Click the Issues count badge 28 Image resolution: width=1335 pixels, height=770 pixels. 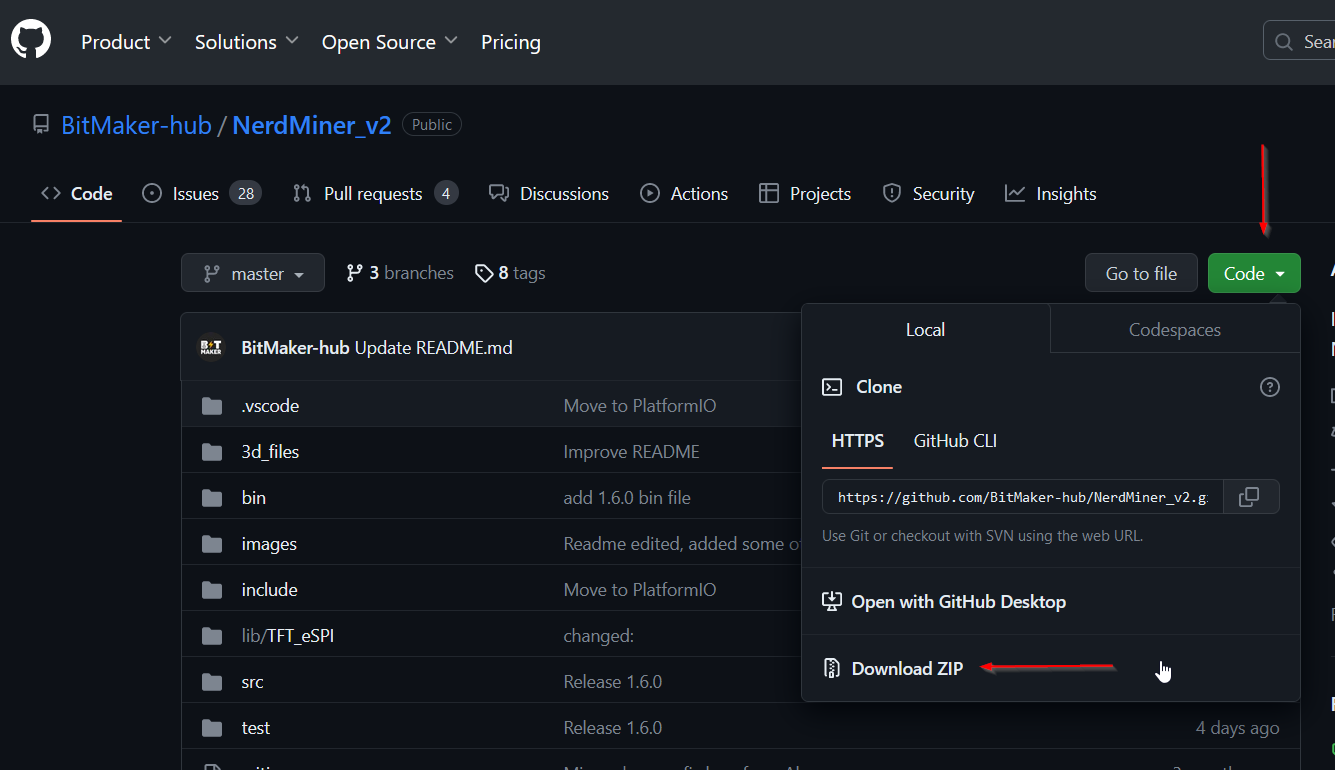point(245,194)
